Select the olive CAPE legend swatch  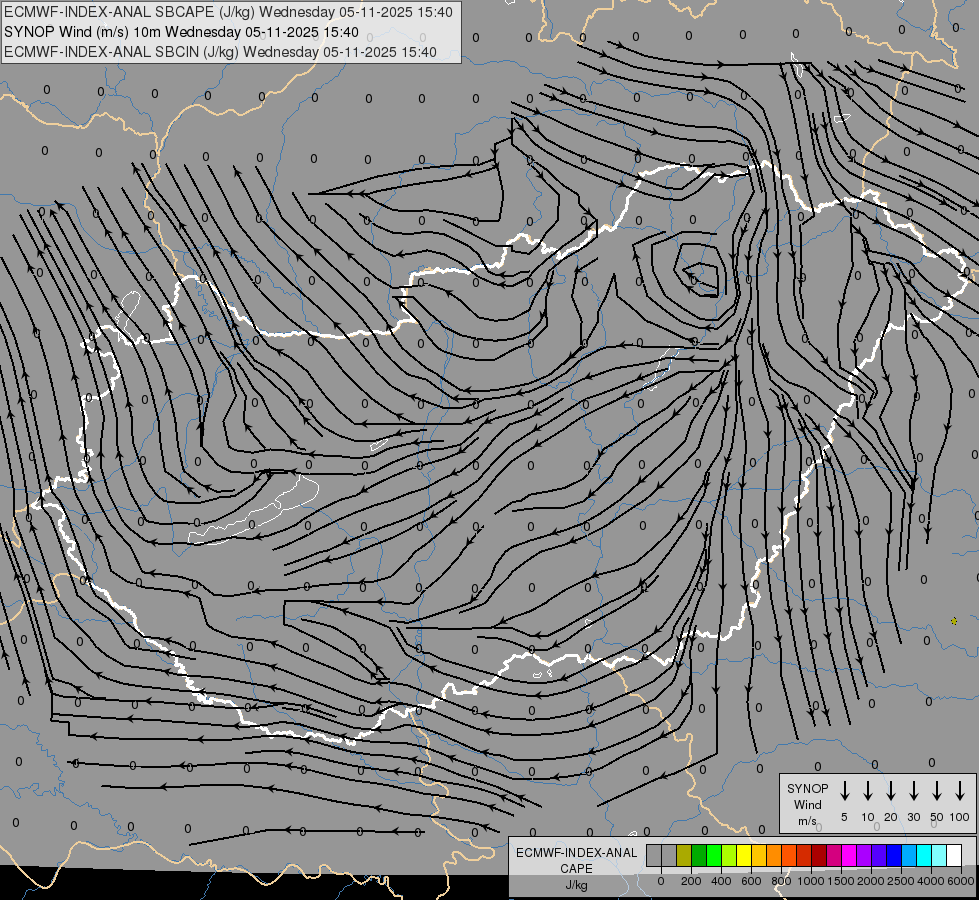(x=684, y=855)
